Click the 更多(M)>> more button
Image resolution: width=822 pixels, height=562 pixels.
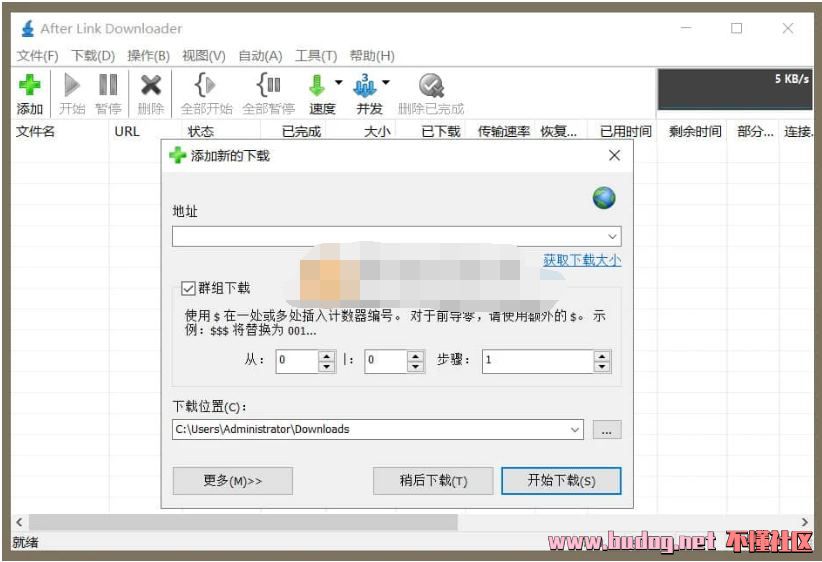(x=233, y=481)
